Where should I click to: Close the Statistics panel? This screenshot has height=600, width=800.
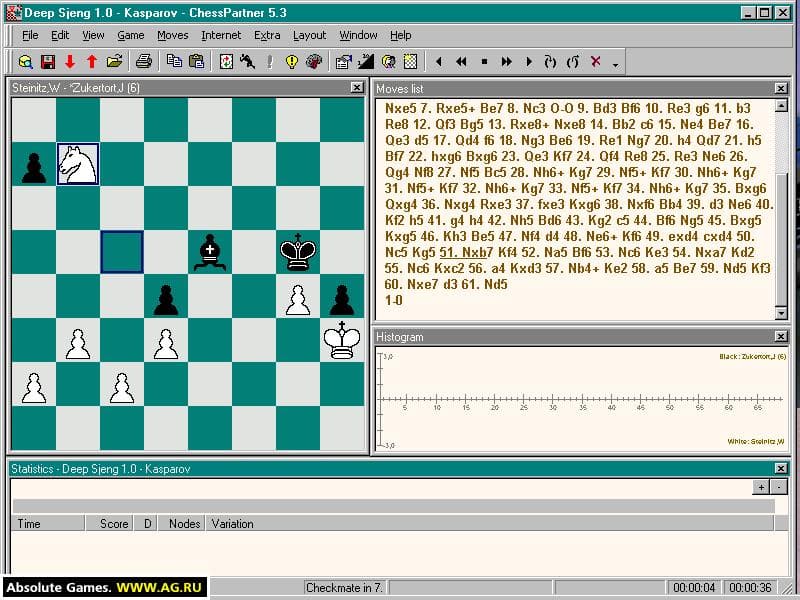pyautogui.click(x=781, y=468)
